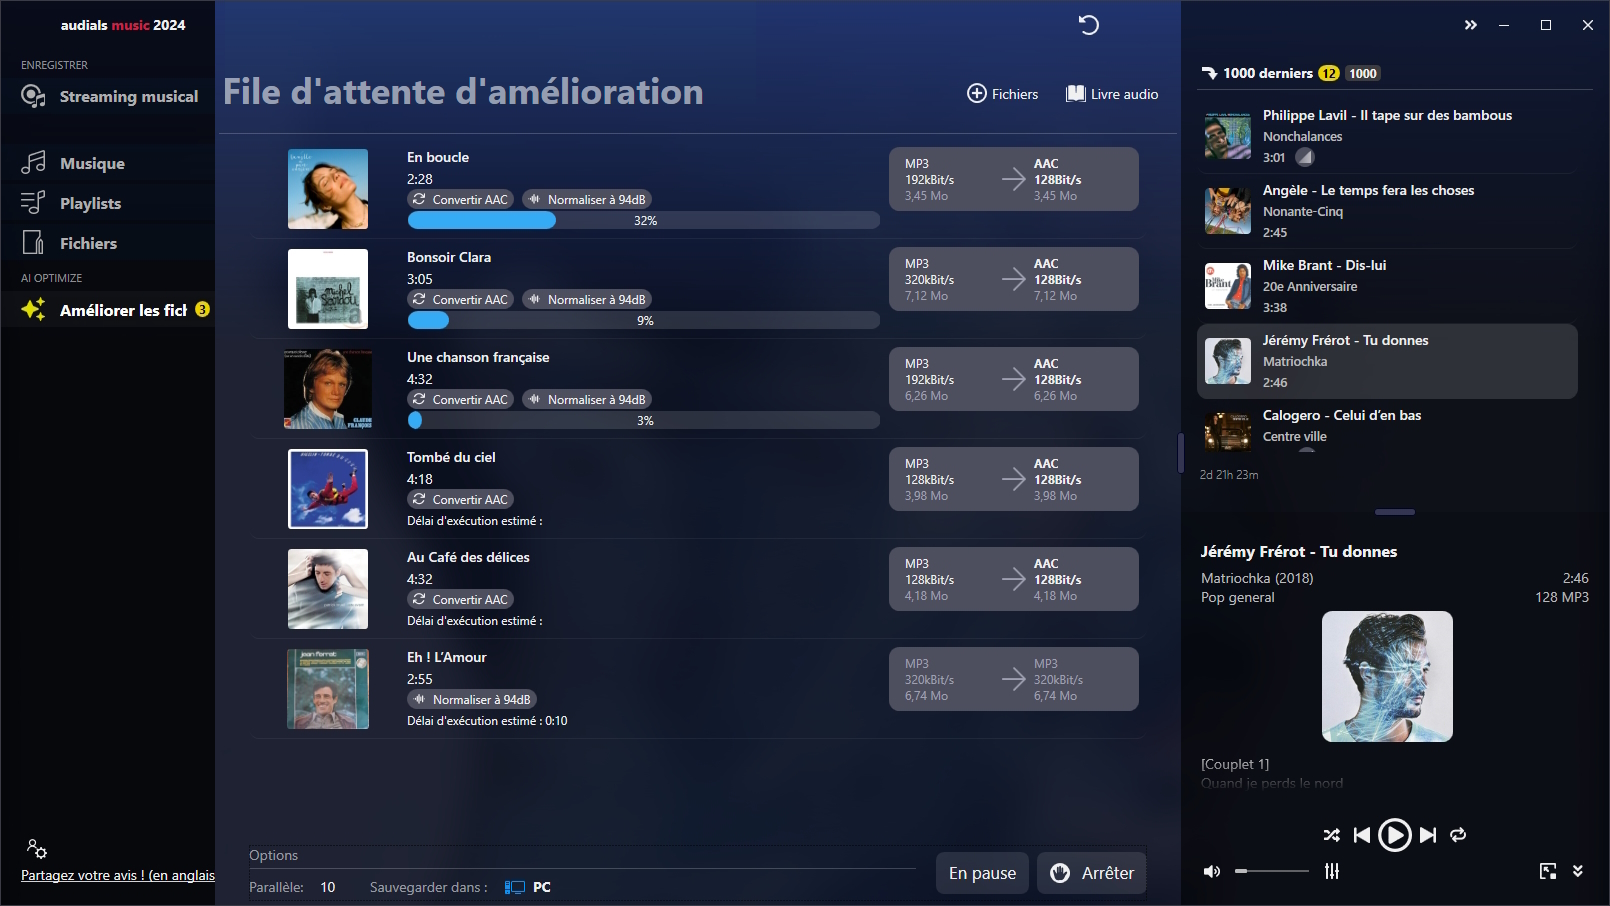Switch player to mini view icon

click(x=1548, y=871)
